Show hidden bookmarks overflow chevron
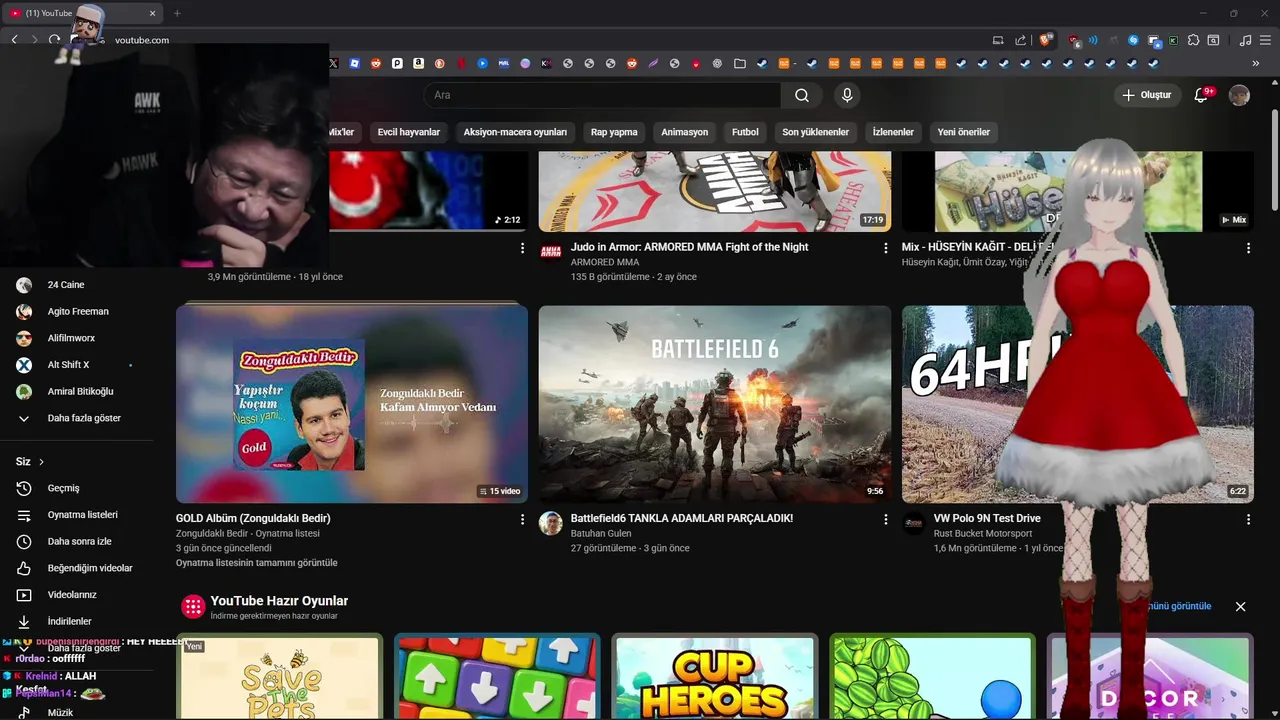This screenshot has width=1280, height=720. pyautogui.click(x=1256, y=63)
